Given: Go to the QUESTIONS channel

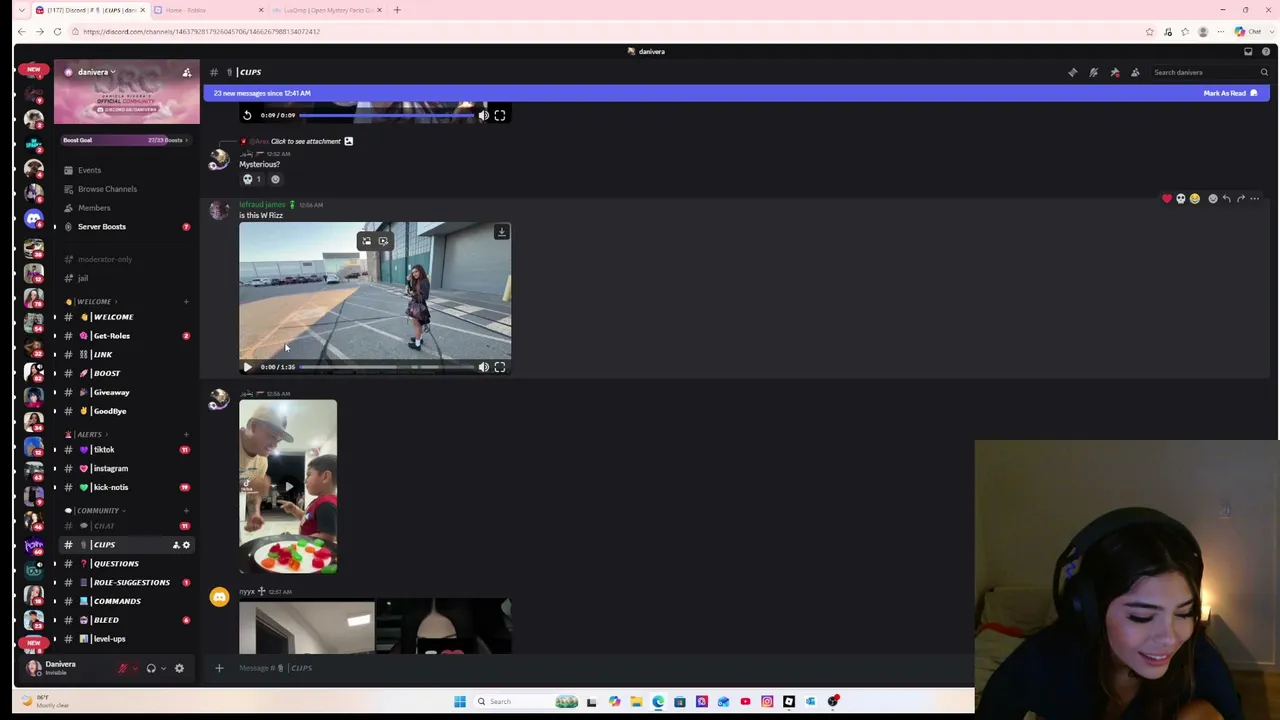Looking at the screenshot, I should pyautogui.click(x=126, y=564).
